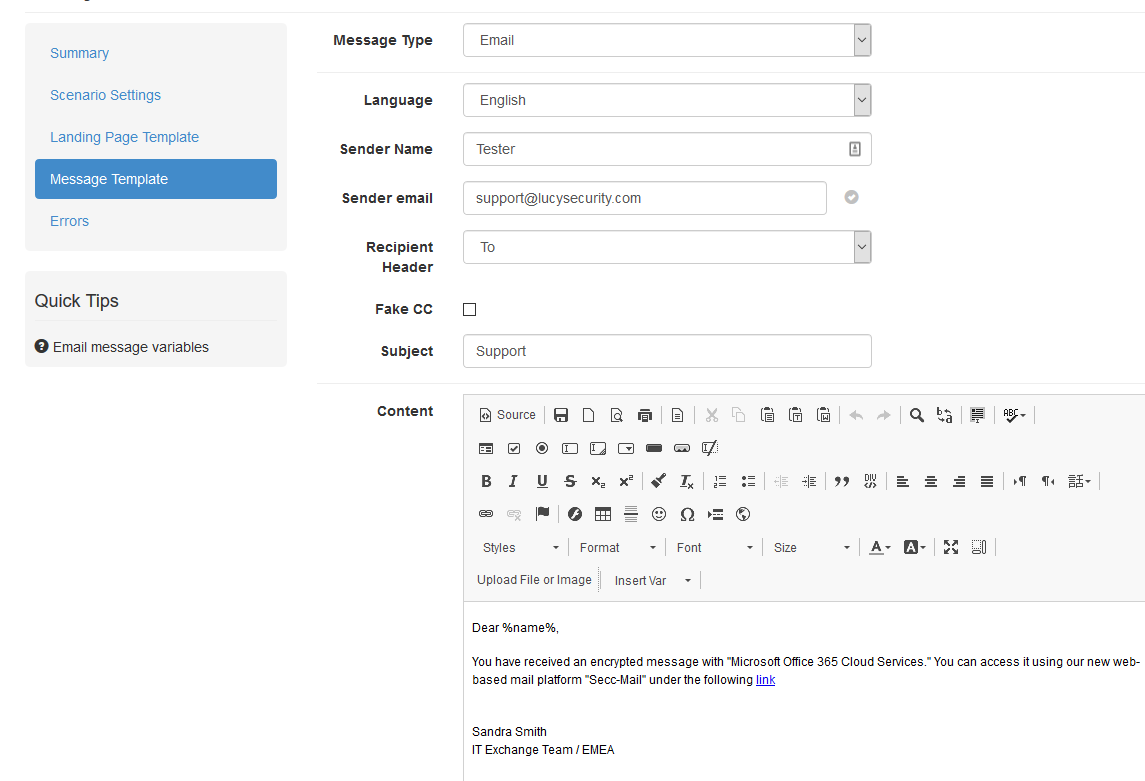1145x781 pixels.
Task: Open the spell checker dropdown
Action: tap(1014, 415)
